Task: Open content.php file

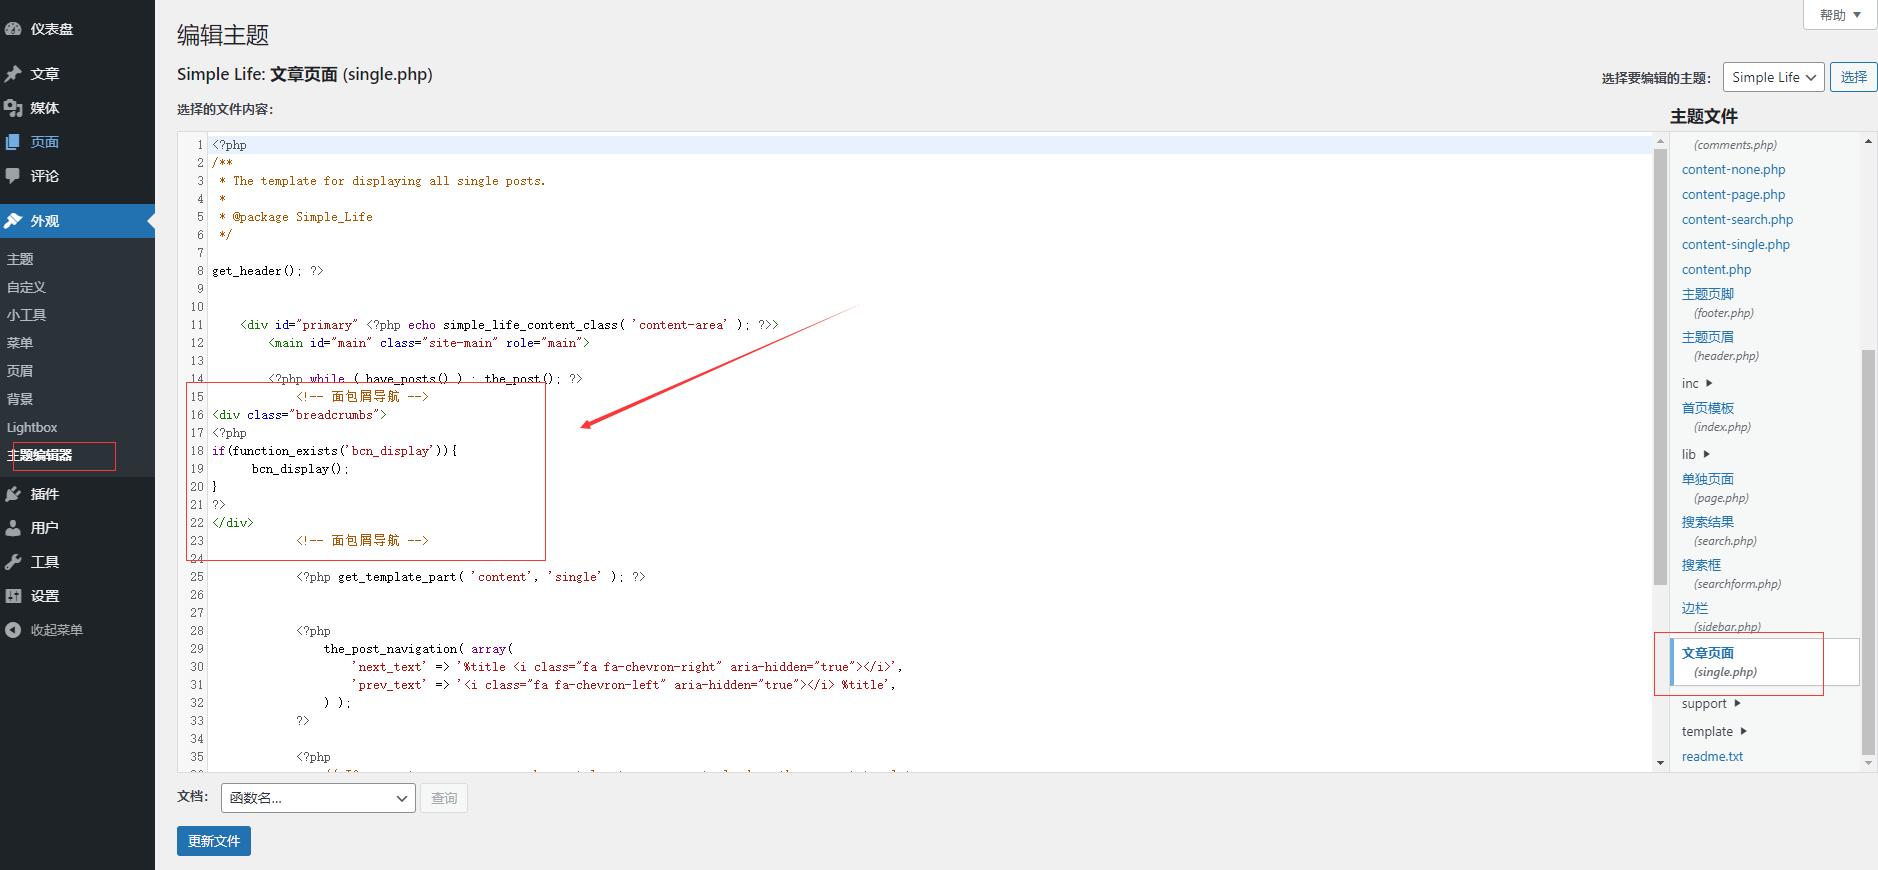Action: pyautogui.click(x=1716, y=270)
